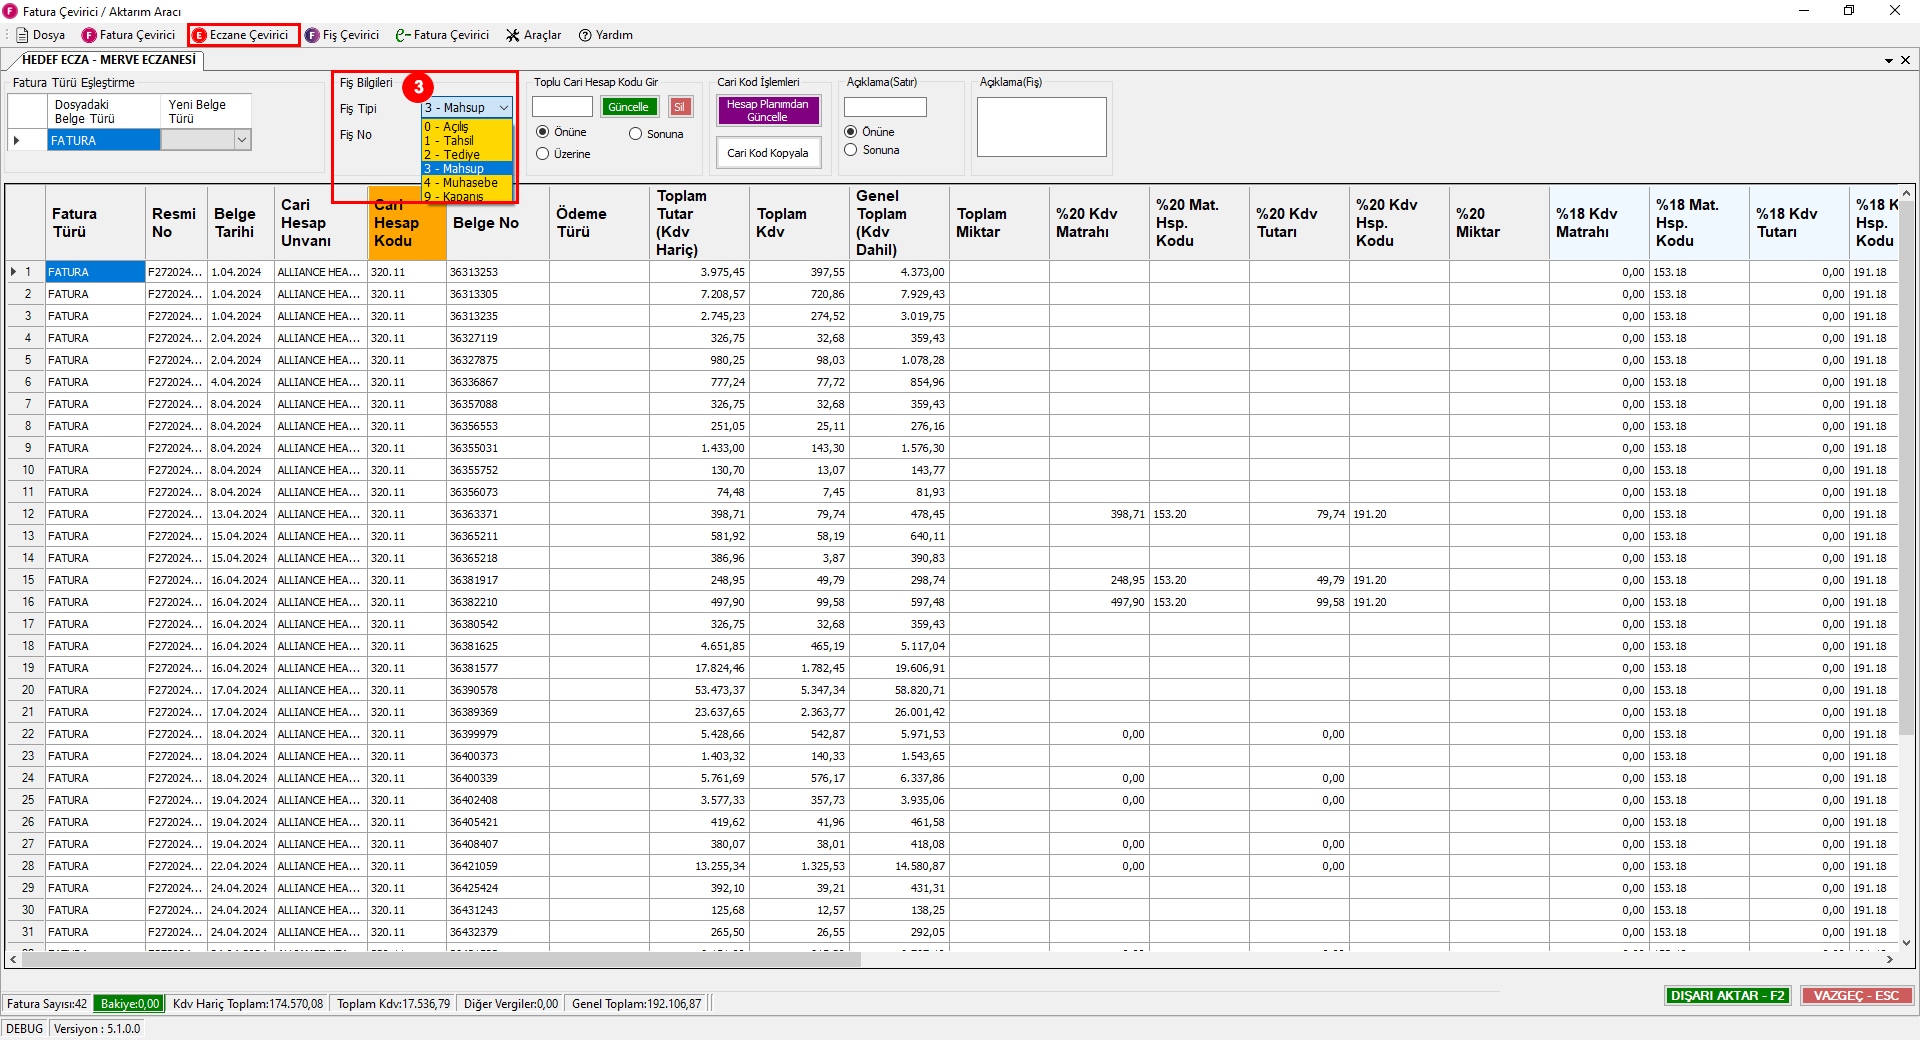Click the Cari Hesap Kodu column header
Image resolution: width=1920 pixels, height=1040 pixels.
[x=406, y=223]
